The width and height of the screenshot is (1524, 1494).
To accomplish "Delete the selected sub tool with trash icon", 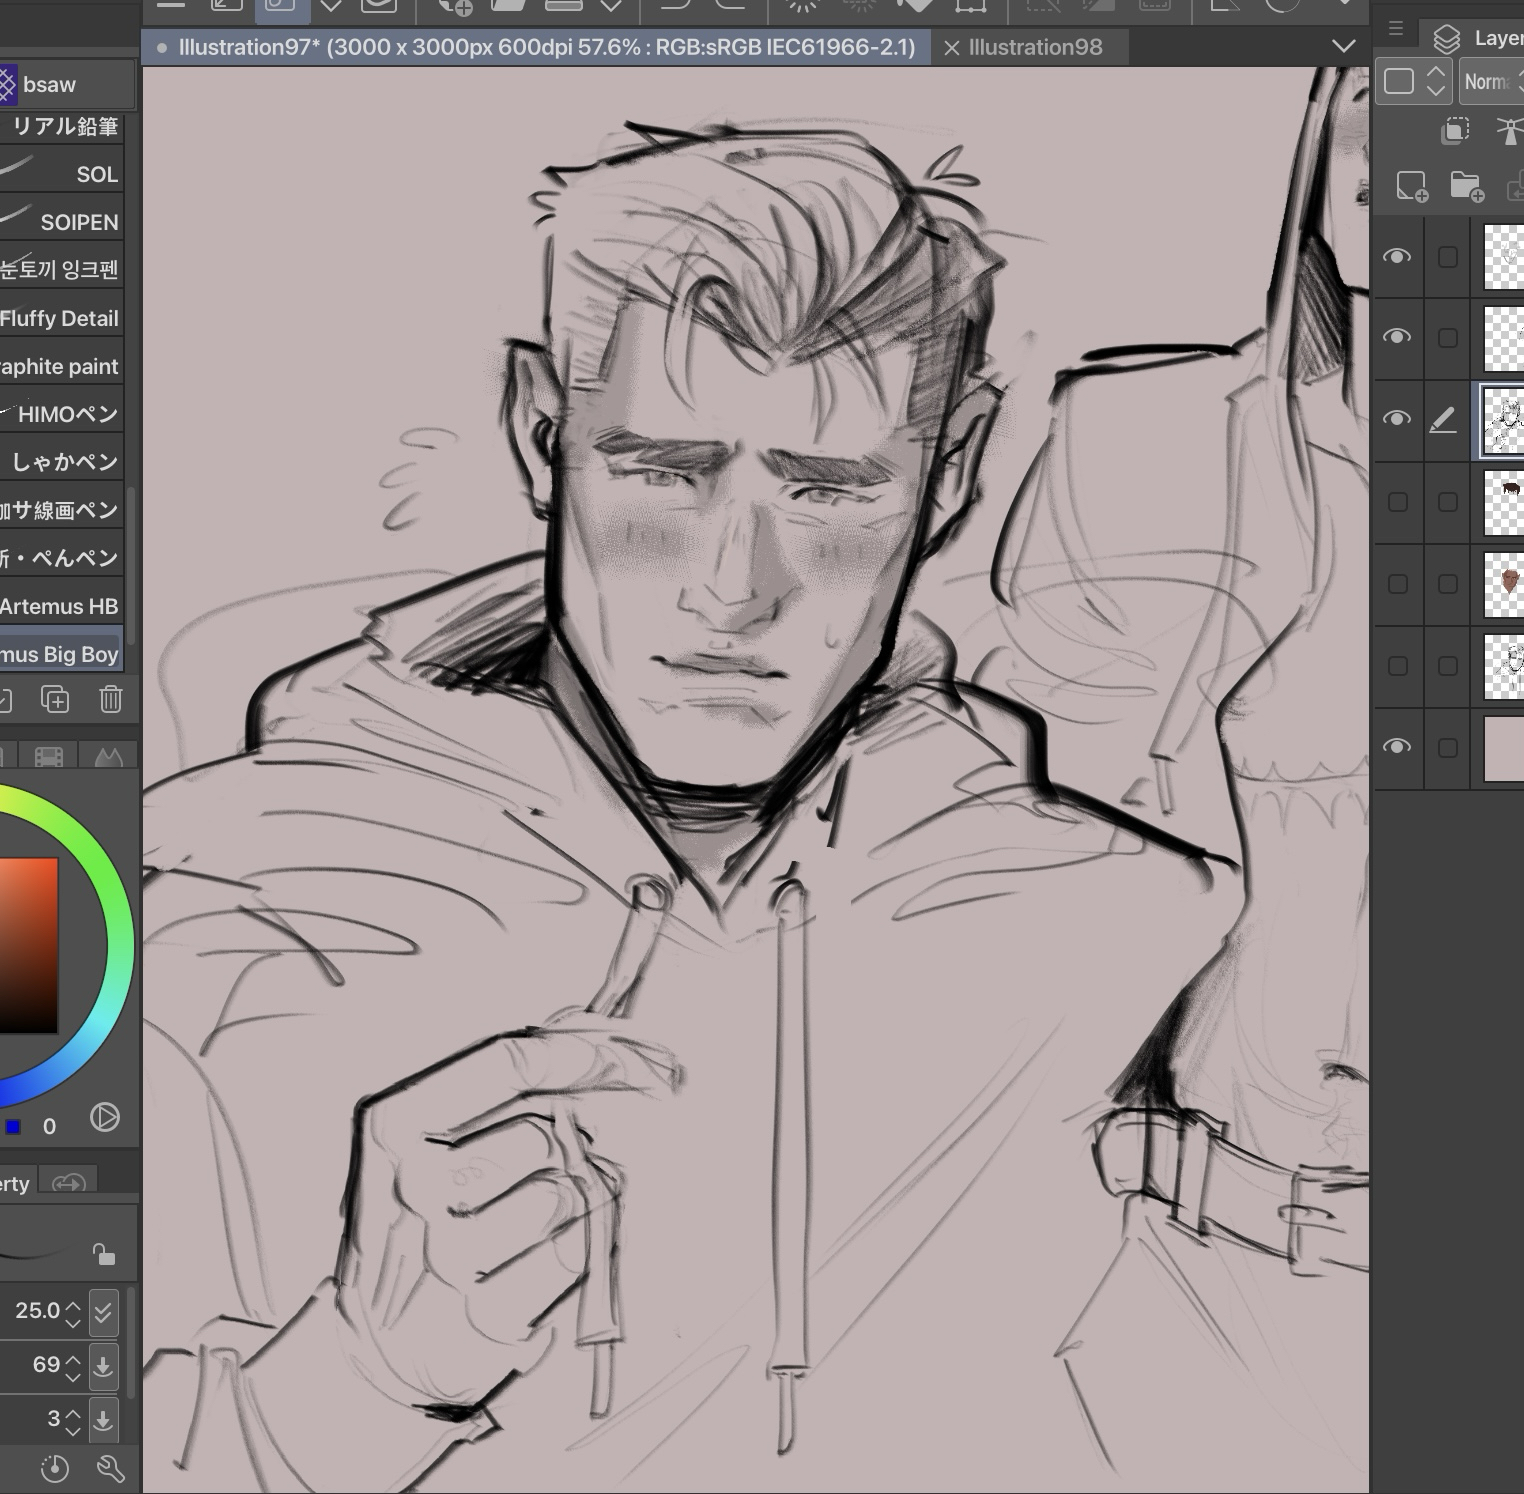I will (111, 699).
